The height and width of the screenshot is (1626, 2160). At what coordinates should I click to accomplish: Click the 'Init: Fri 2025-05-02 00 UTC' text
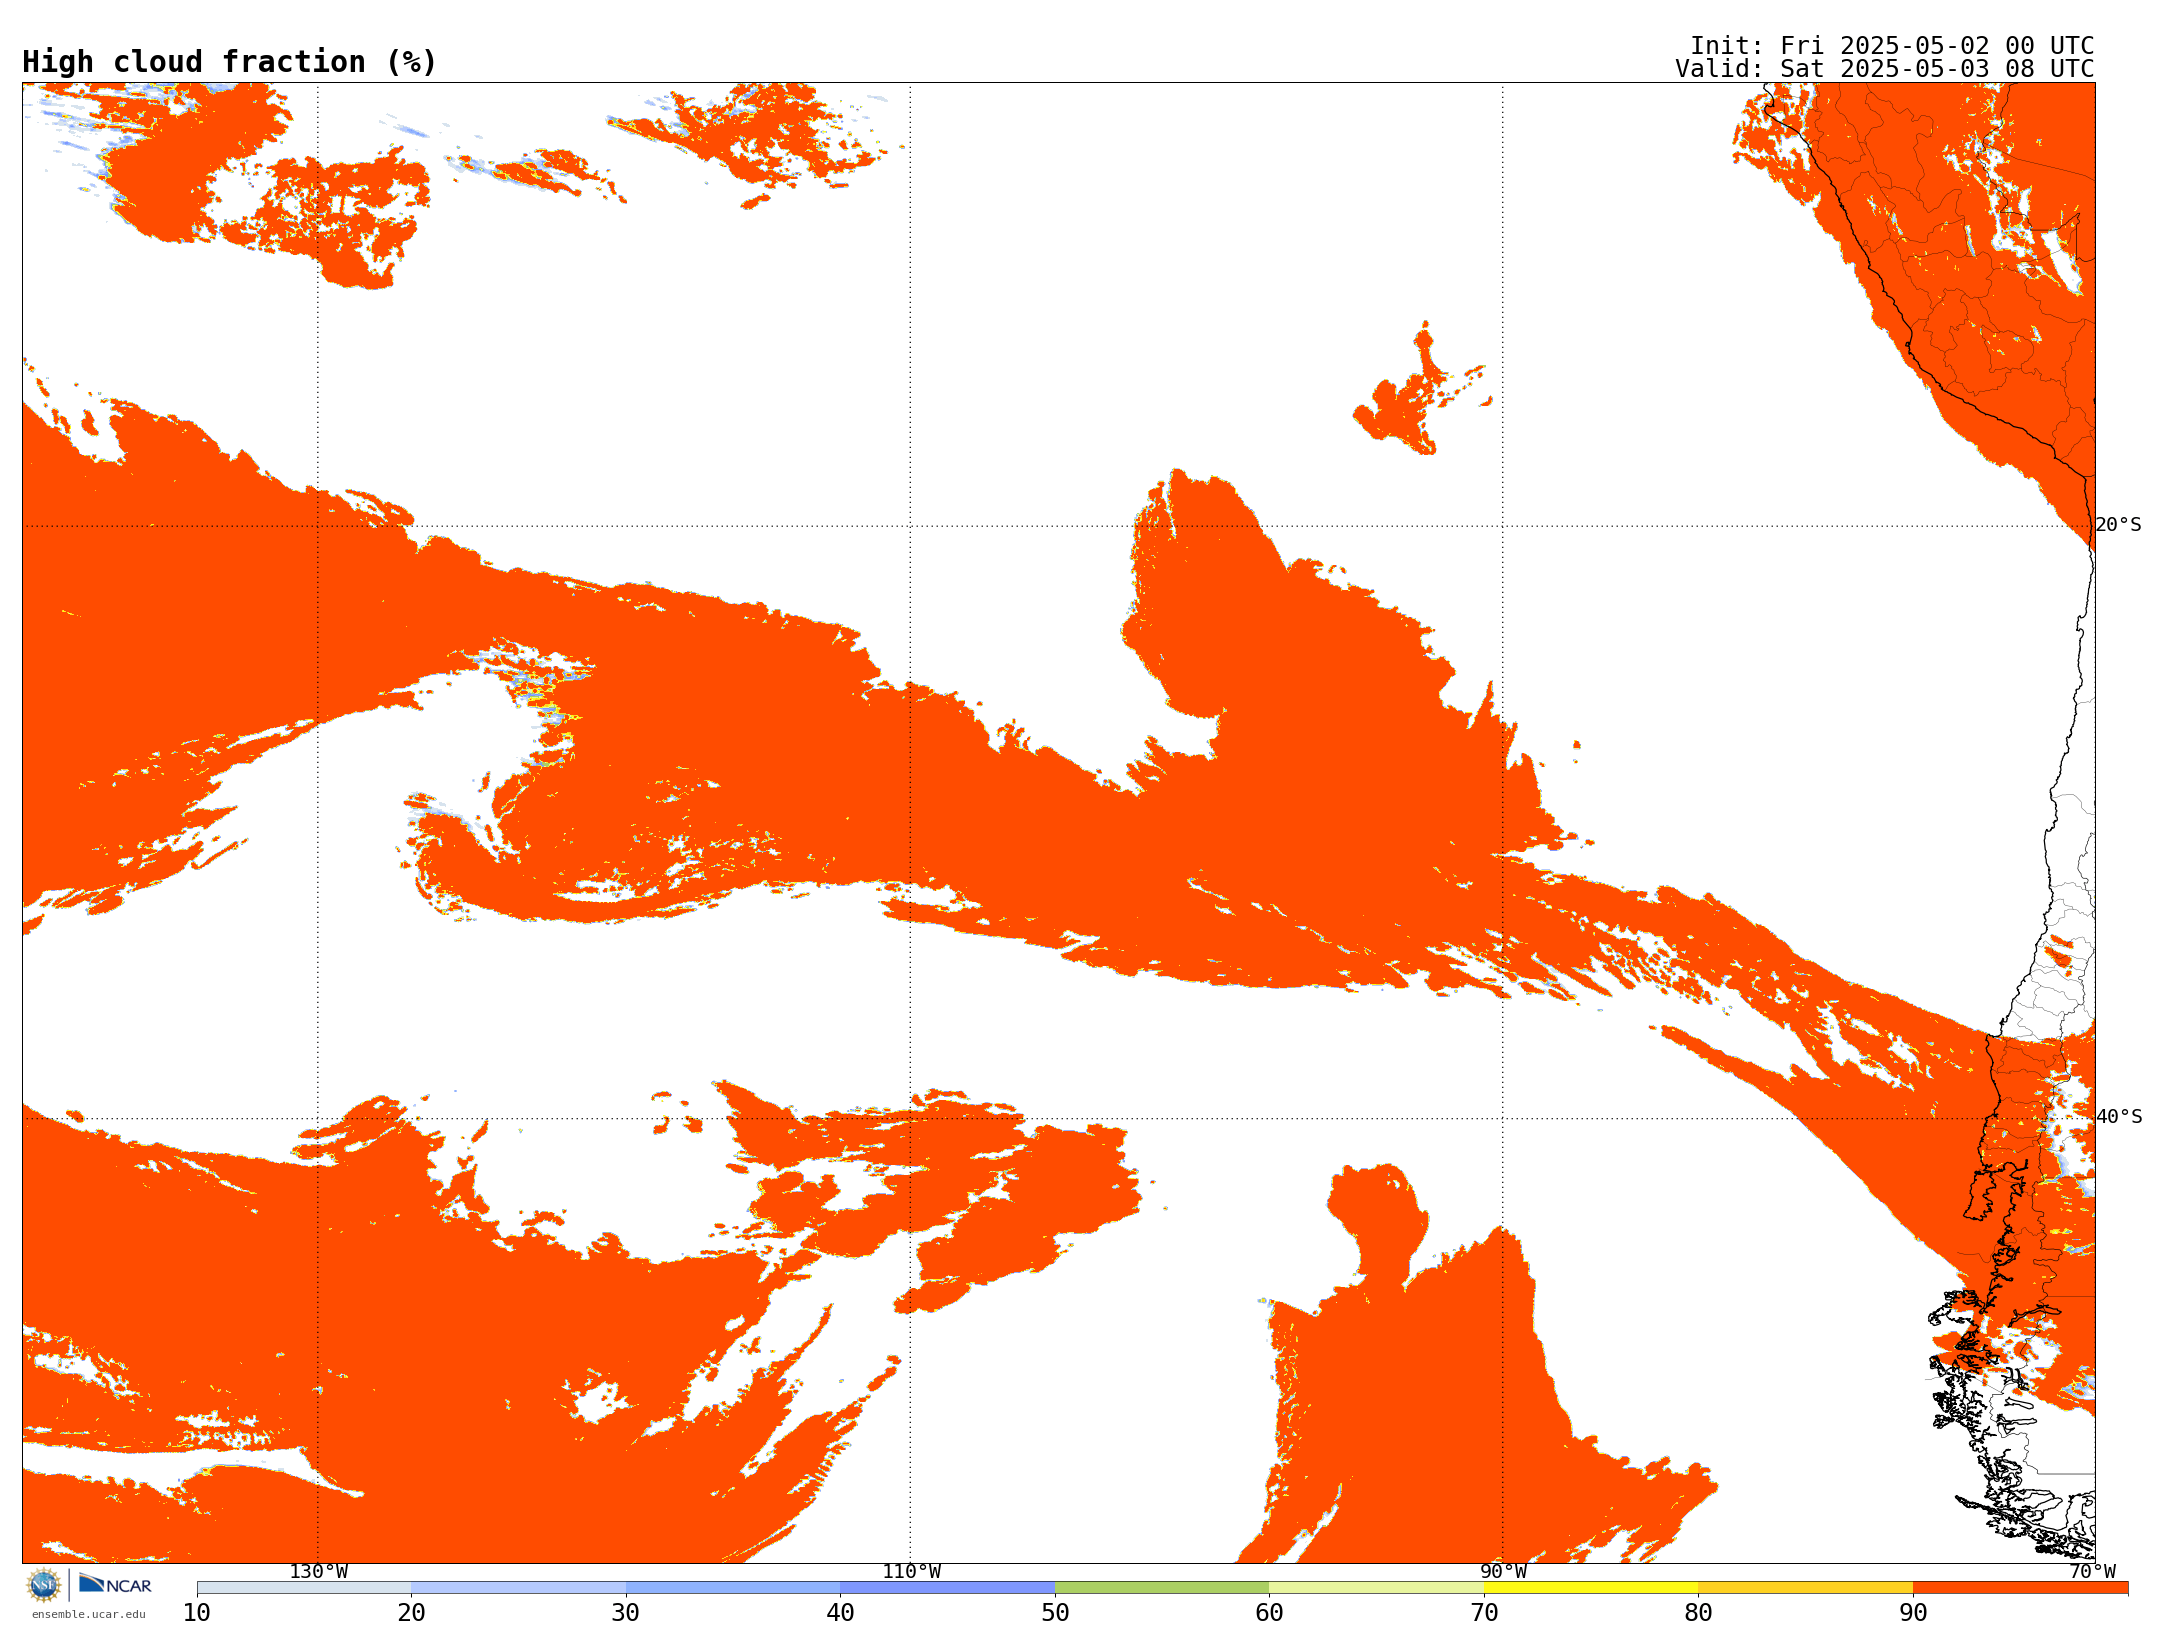[1892, 46]
